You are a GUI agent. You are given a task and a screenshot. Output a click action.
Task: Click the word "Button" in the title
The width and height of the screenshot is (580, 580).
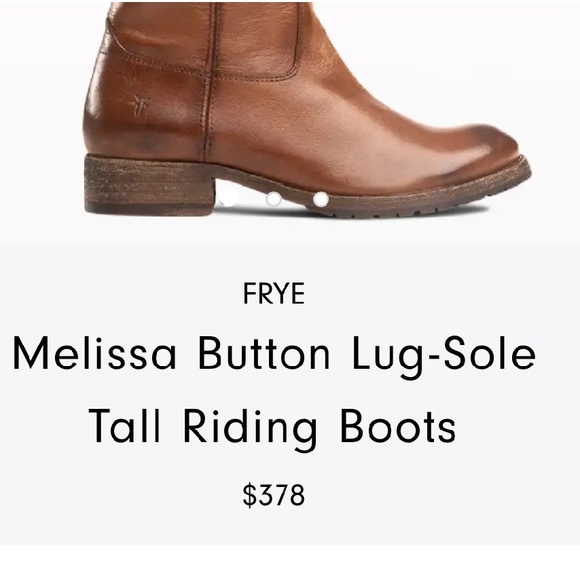click(x=264, y=352)
